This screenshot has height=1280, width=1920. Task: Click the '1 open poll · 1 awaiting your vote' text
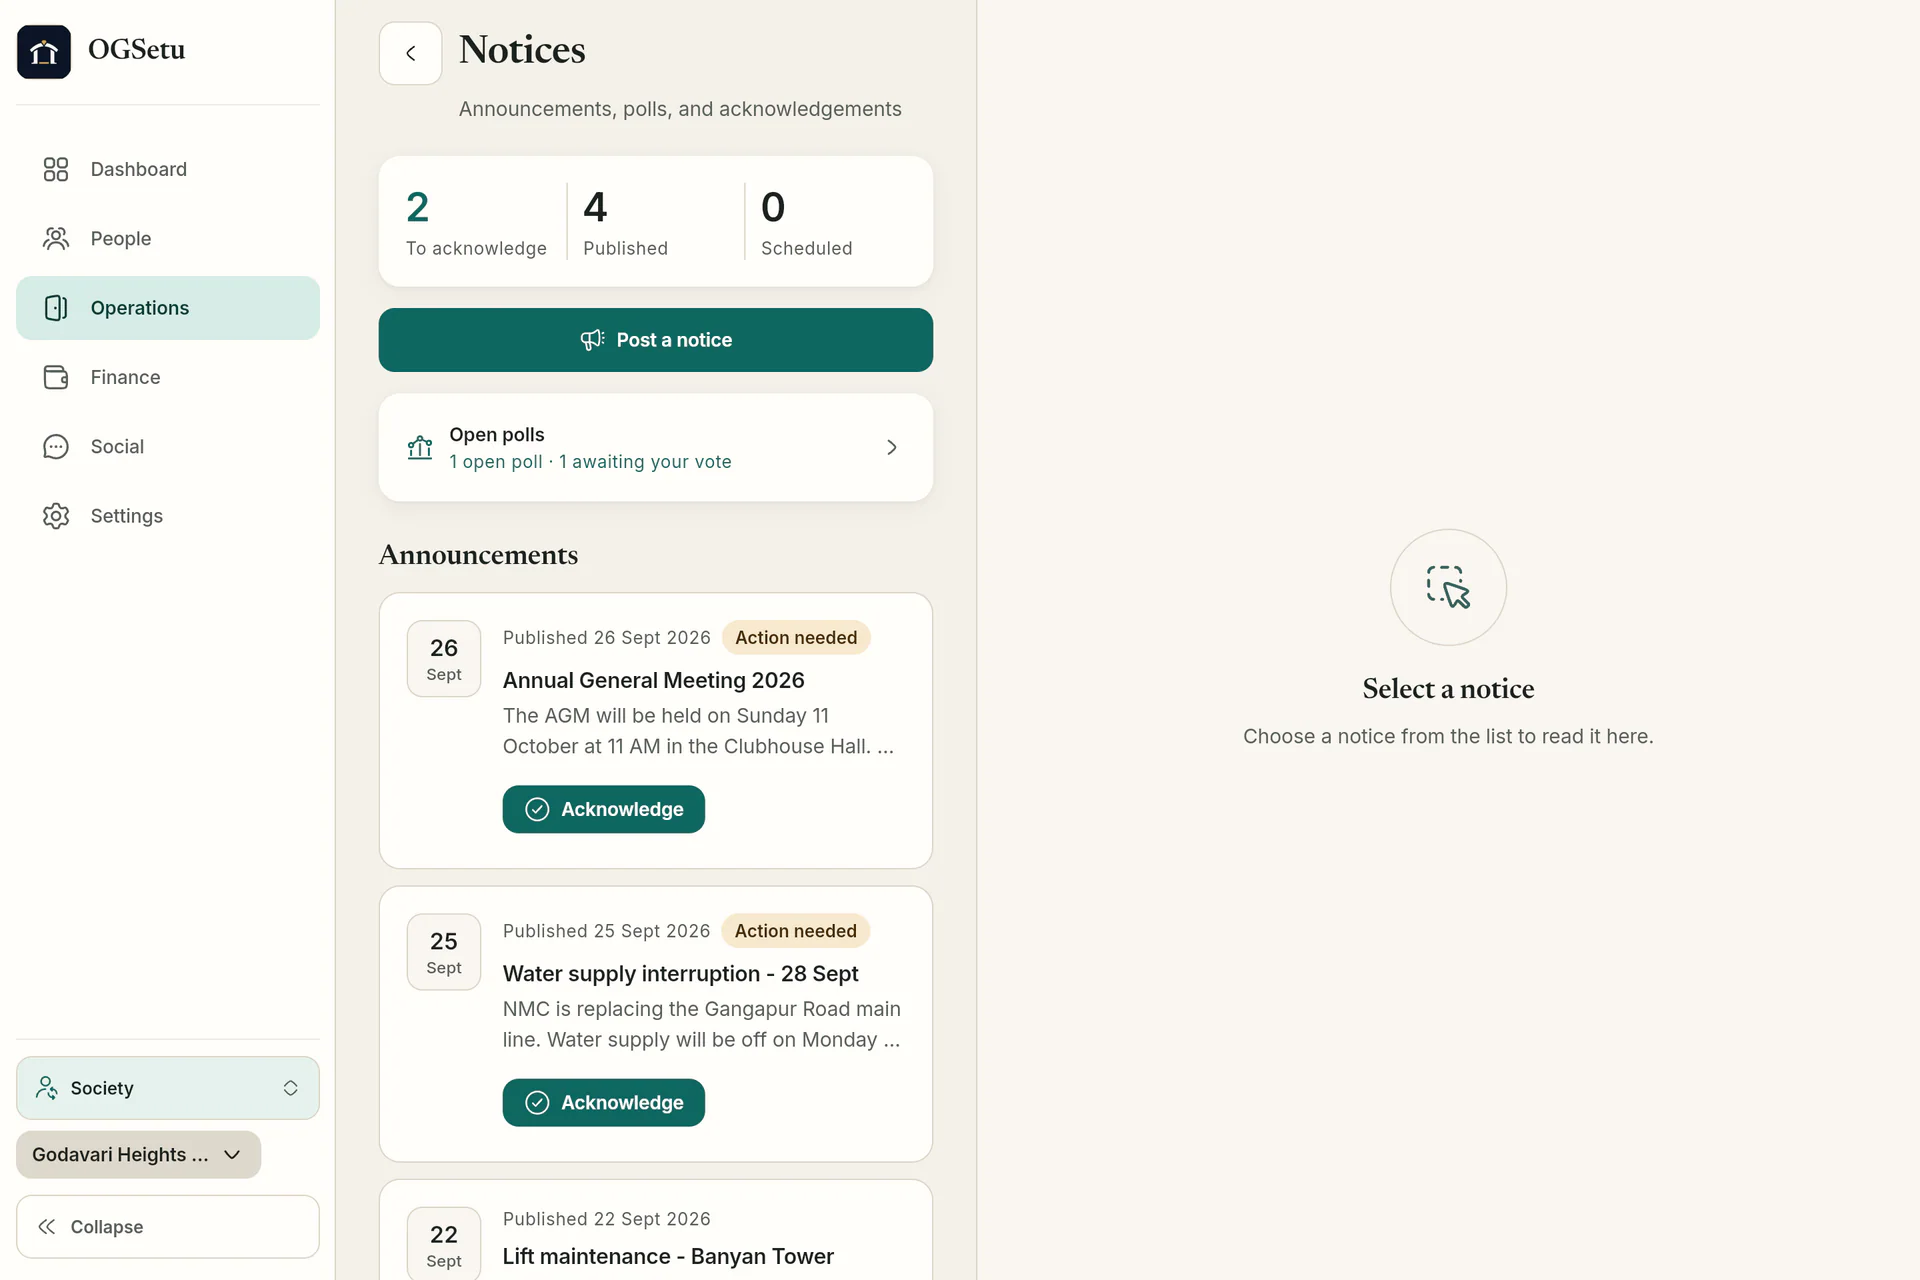pyautogui.click(x=590, y=462)
